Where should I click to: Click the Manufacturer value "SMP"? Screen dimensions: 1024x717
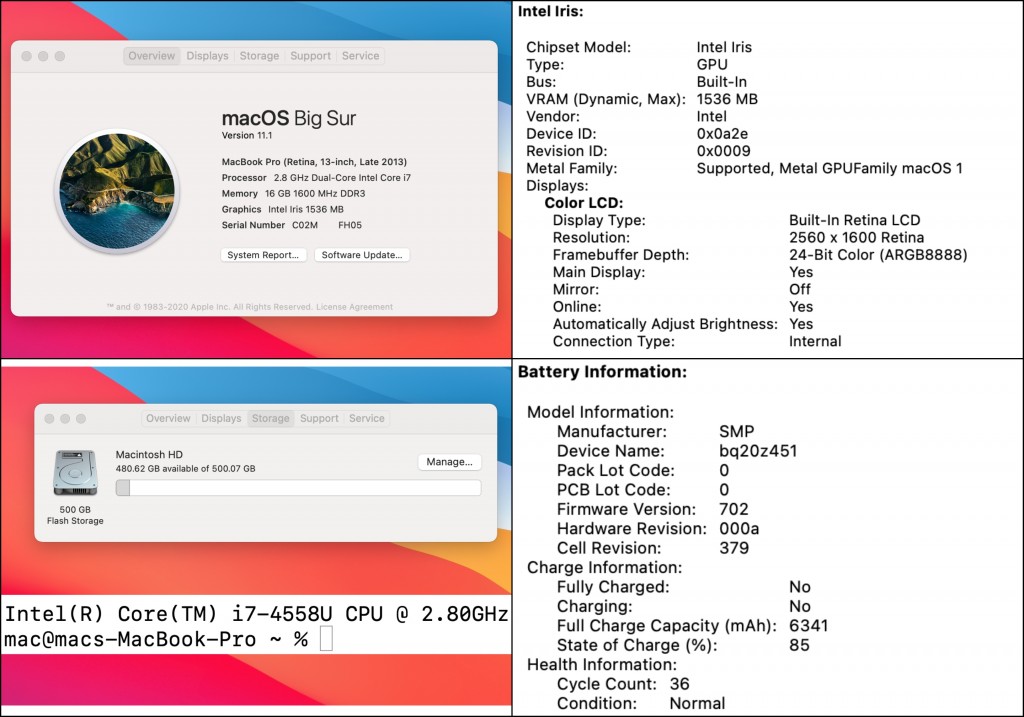737,431
